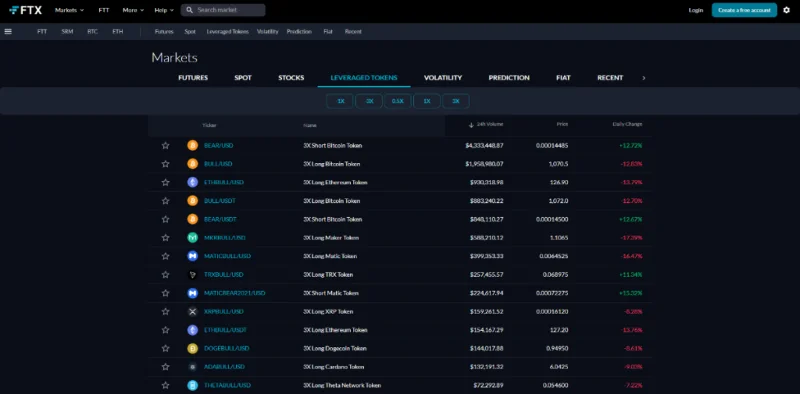This screenshot has width=800, height=394.
Task: Open the settings gear icon
Action: (786, 10)
